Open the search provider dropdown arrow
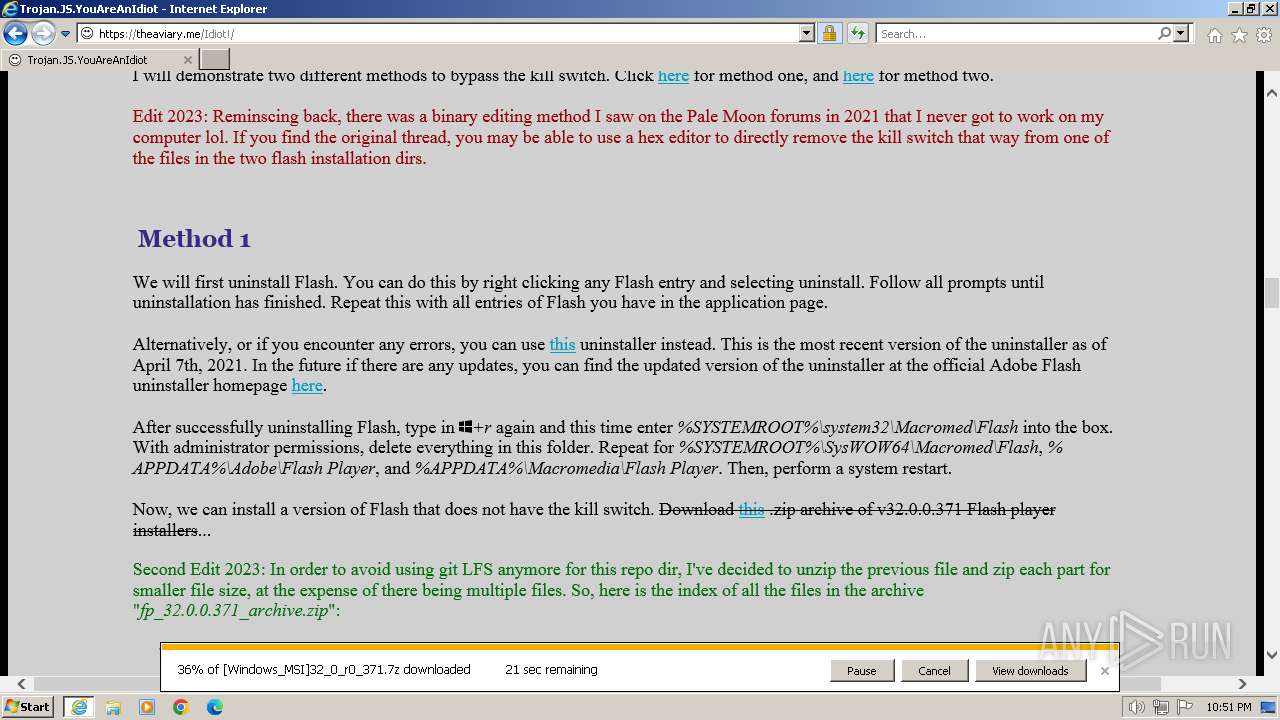Screen dimensions: 1280x720 click(1181, 33)
